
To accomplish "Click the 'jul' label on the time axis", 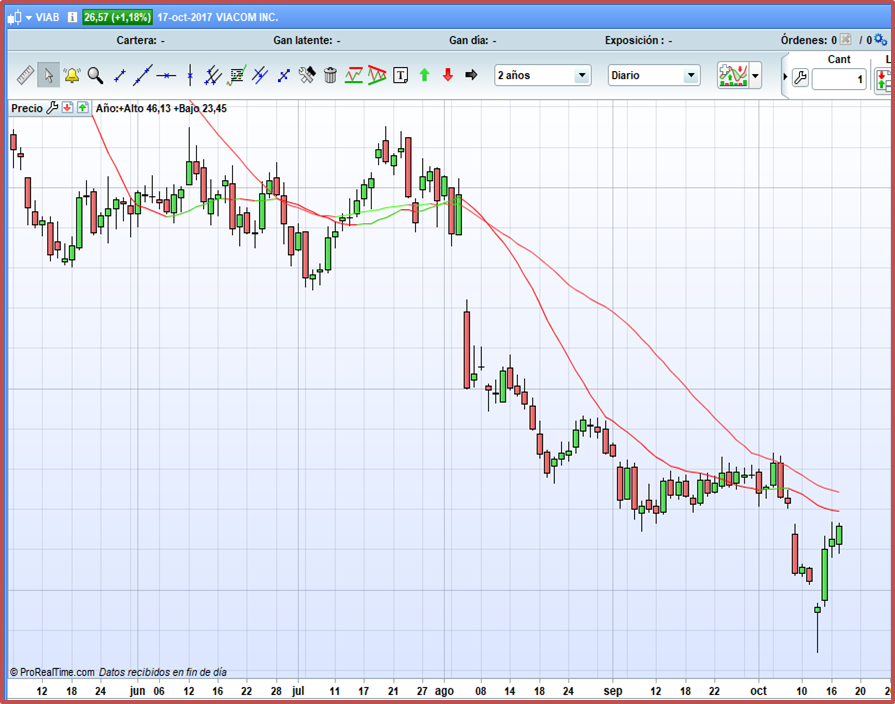I will pyautogui.click(x=298, y=691).
